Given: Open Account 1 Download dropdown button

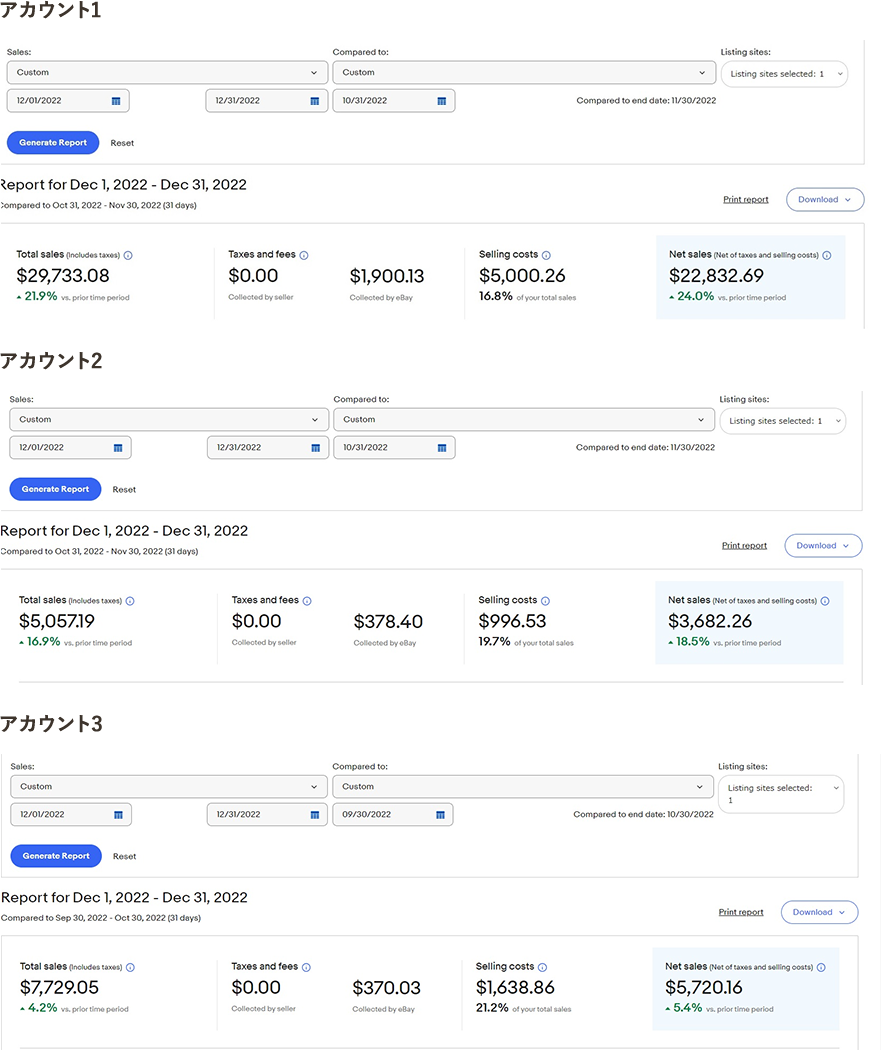Looking at the screenshot, I should tap(825, 199).
